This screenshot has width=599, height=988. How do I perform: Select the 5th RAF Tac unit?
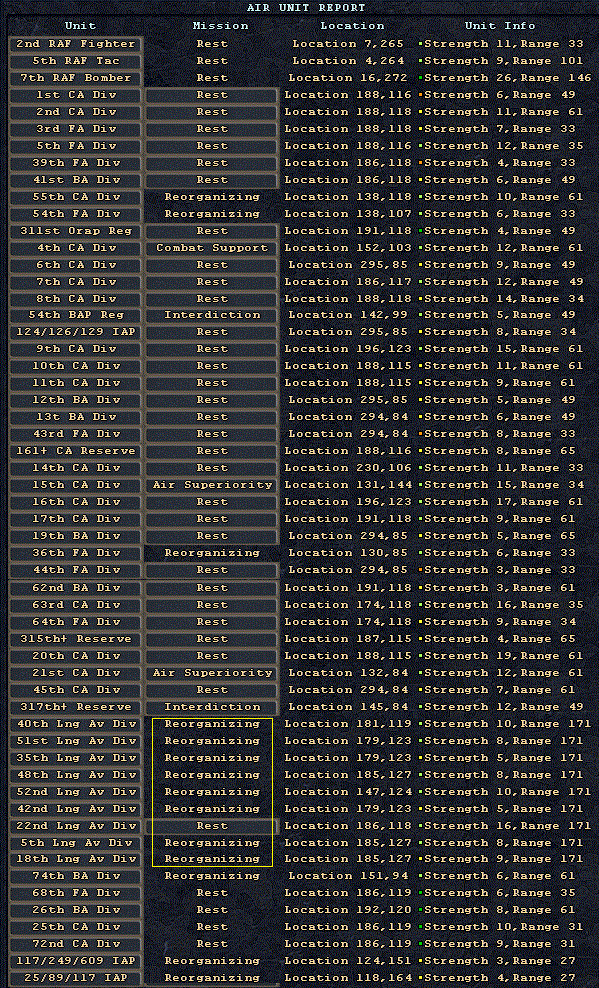point(76,61)
